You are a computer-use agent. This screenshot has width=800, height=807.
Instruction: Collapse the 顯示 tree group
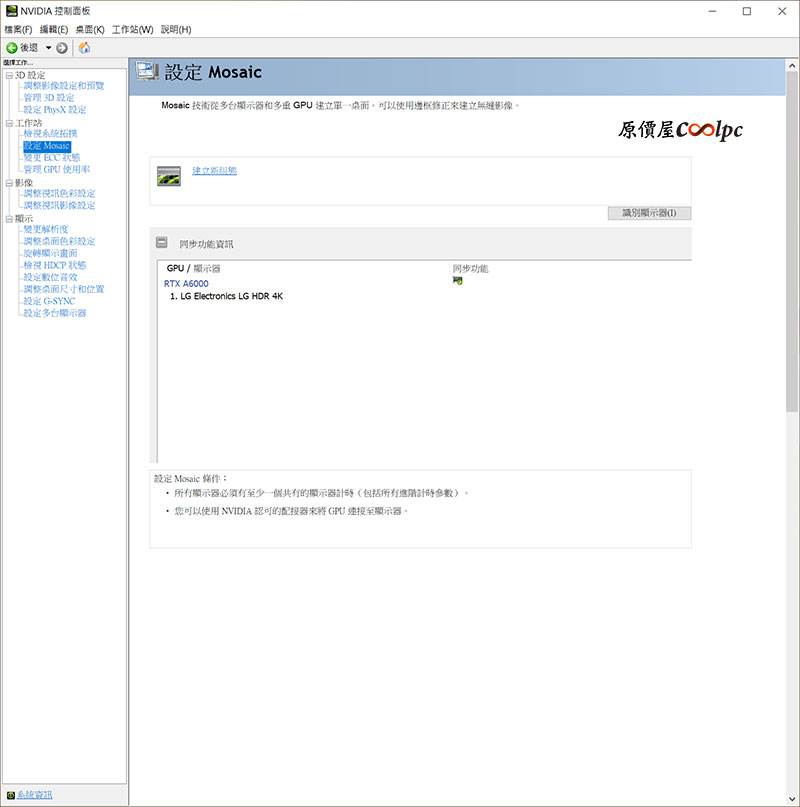[9, 219]
